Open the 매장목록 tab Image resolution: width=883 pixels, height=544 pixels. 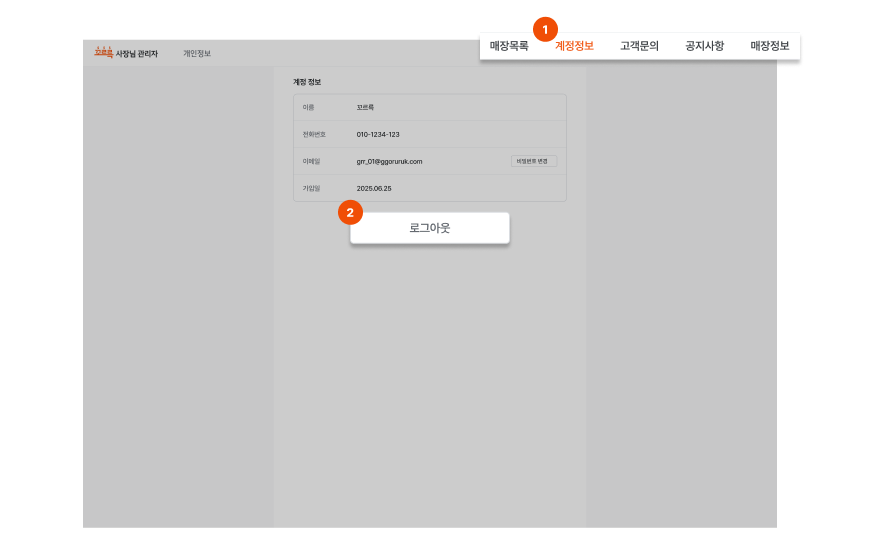509,46
